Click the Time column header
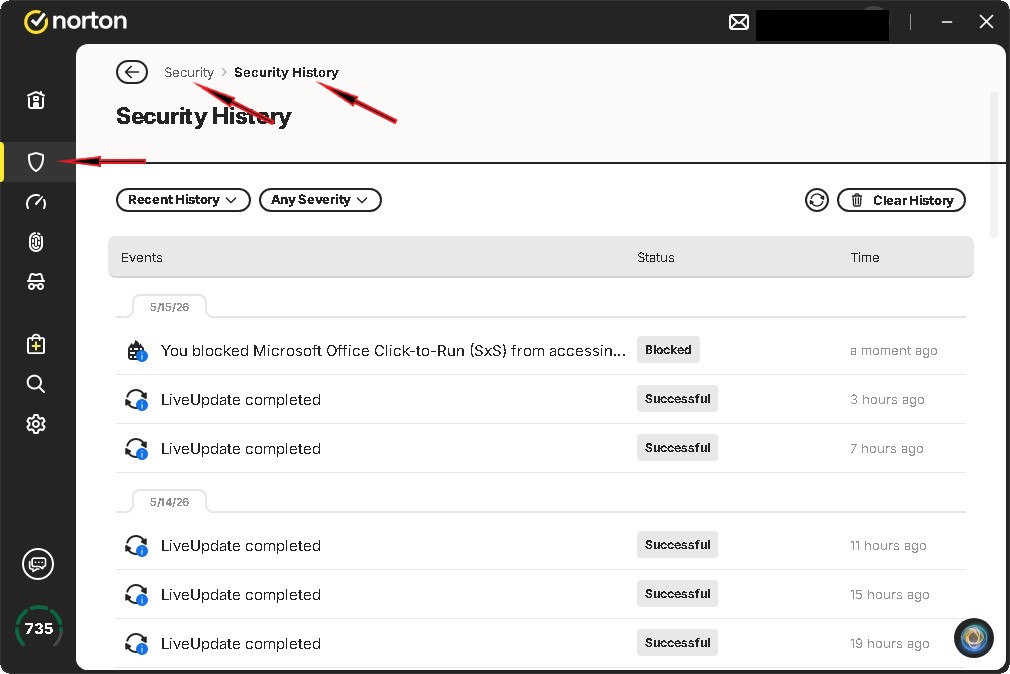The image size is (1010, 674). pyautogui.click(x=864, y=257)
